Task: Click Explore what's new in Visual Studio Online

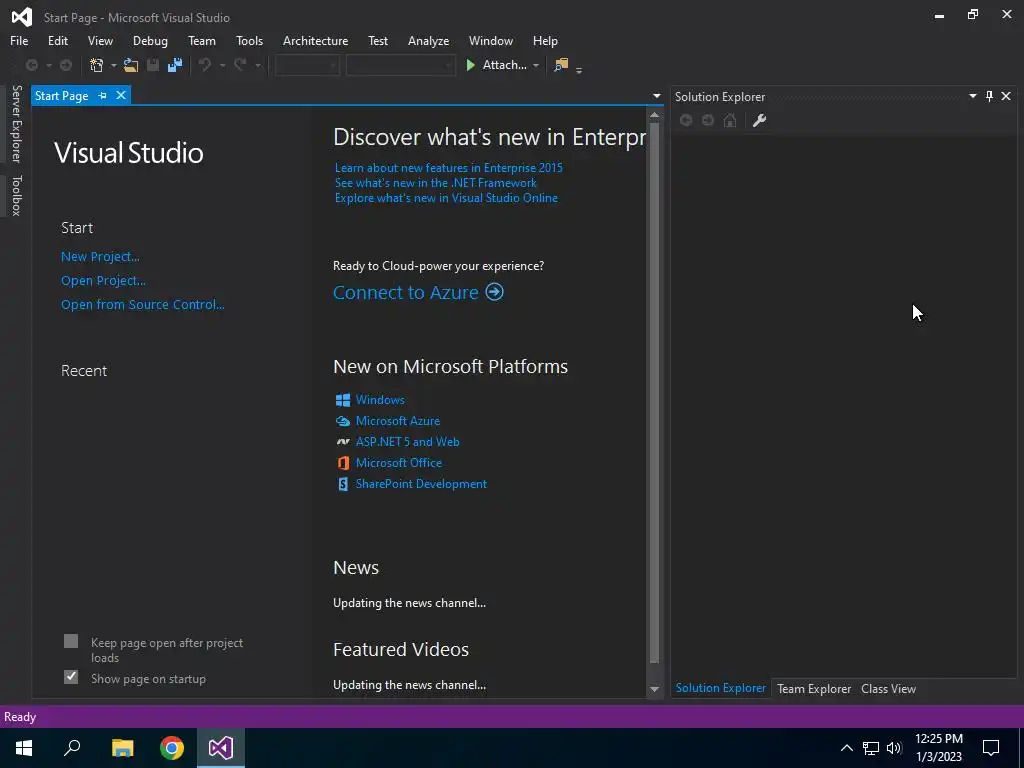Action: tap(446, 198)
